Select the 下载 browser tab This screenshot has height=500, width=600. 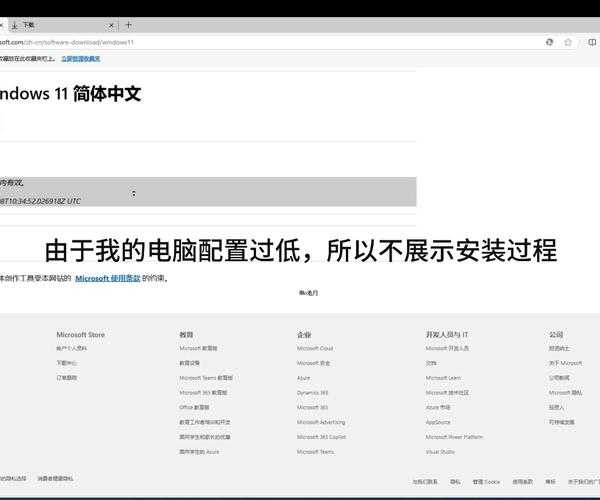click(x=61, y=25)
